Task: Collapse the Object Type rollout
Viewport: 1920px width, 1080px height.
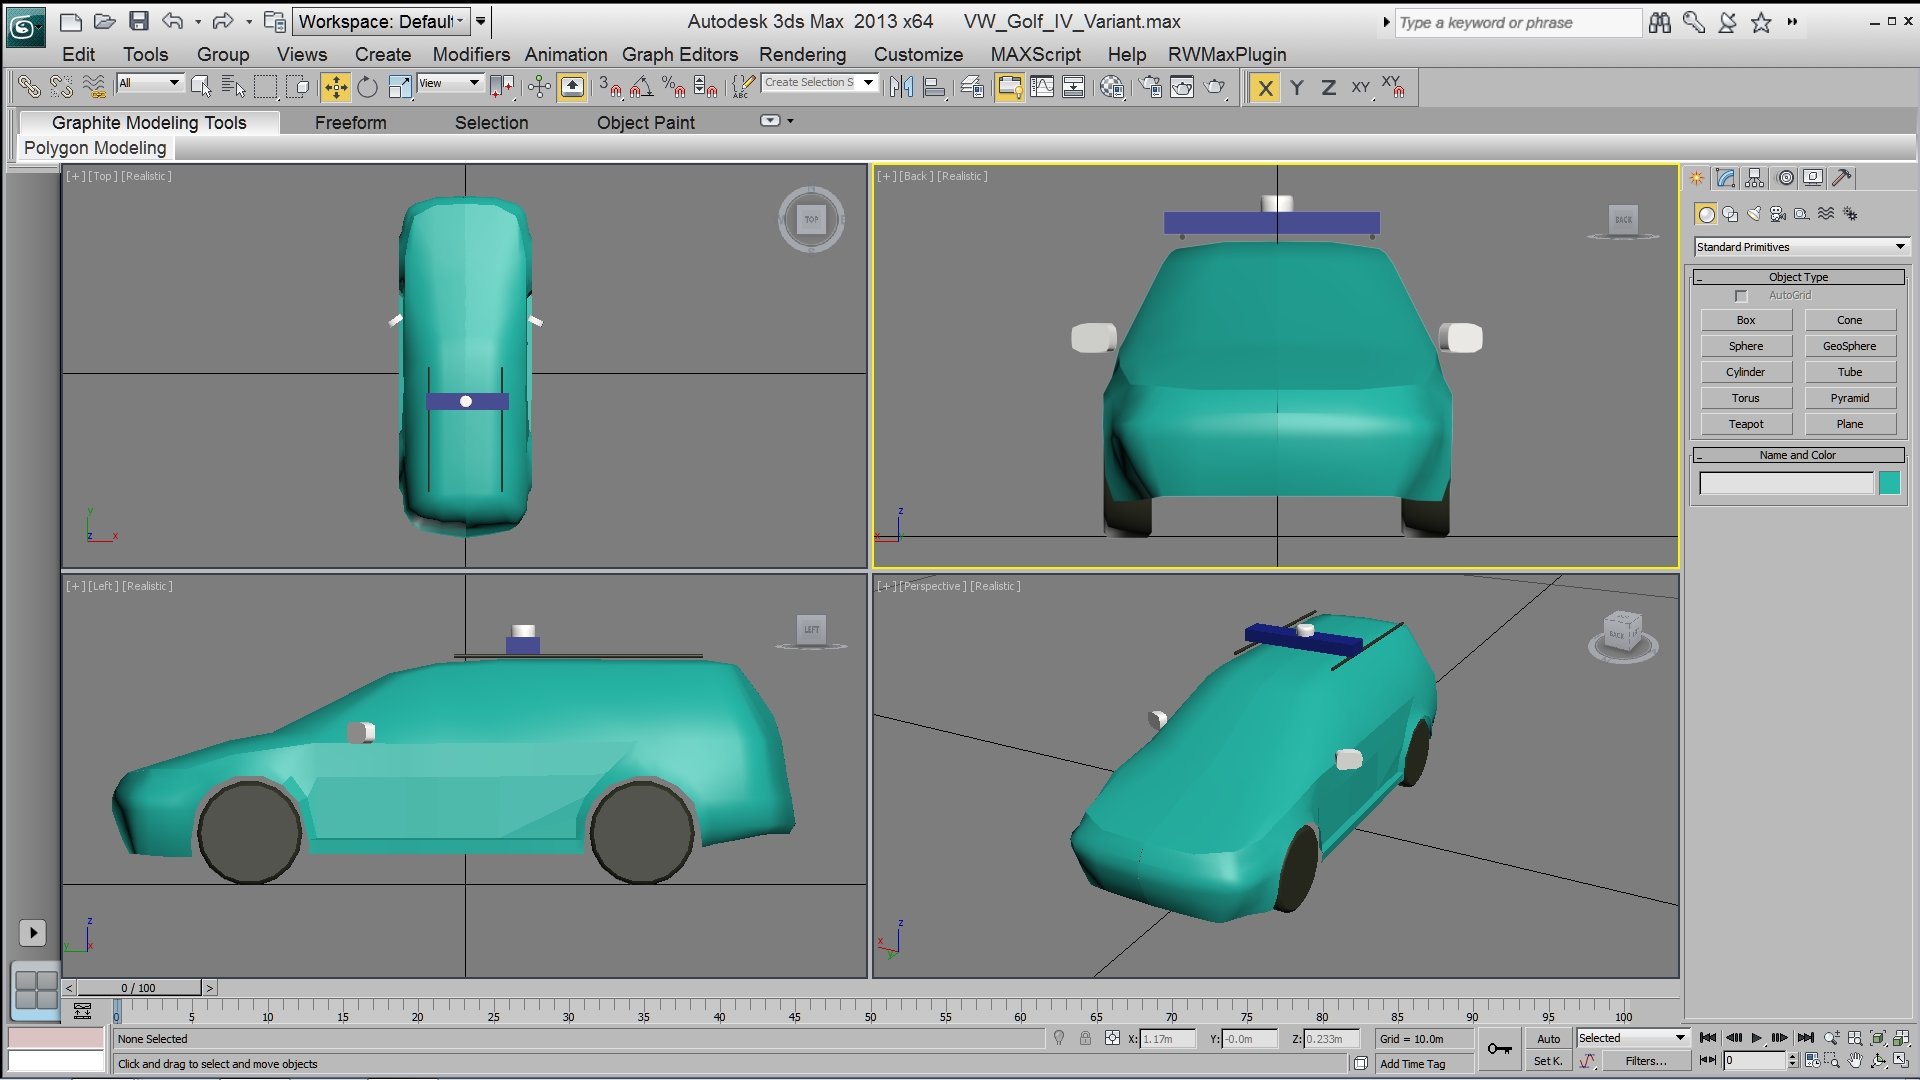Action: point(1798,277)
